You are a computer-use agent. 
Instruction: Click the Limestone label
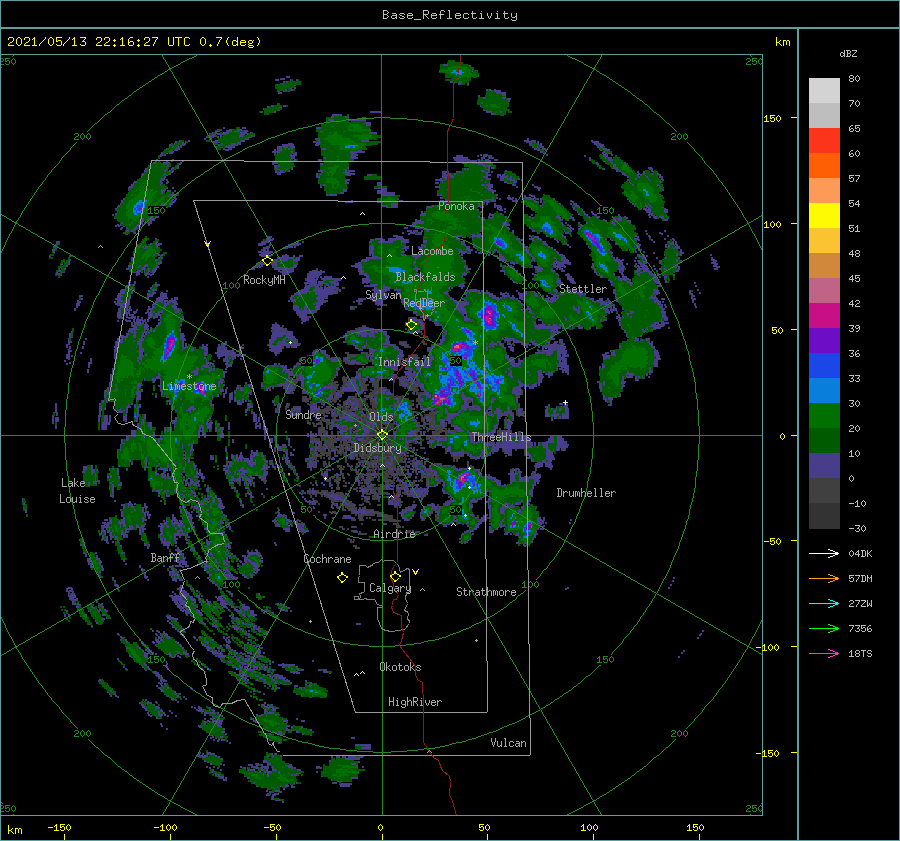pos(189,386)
